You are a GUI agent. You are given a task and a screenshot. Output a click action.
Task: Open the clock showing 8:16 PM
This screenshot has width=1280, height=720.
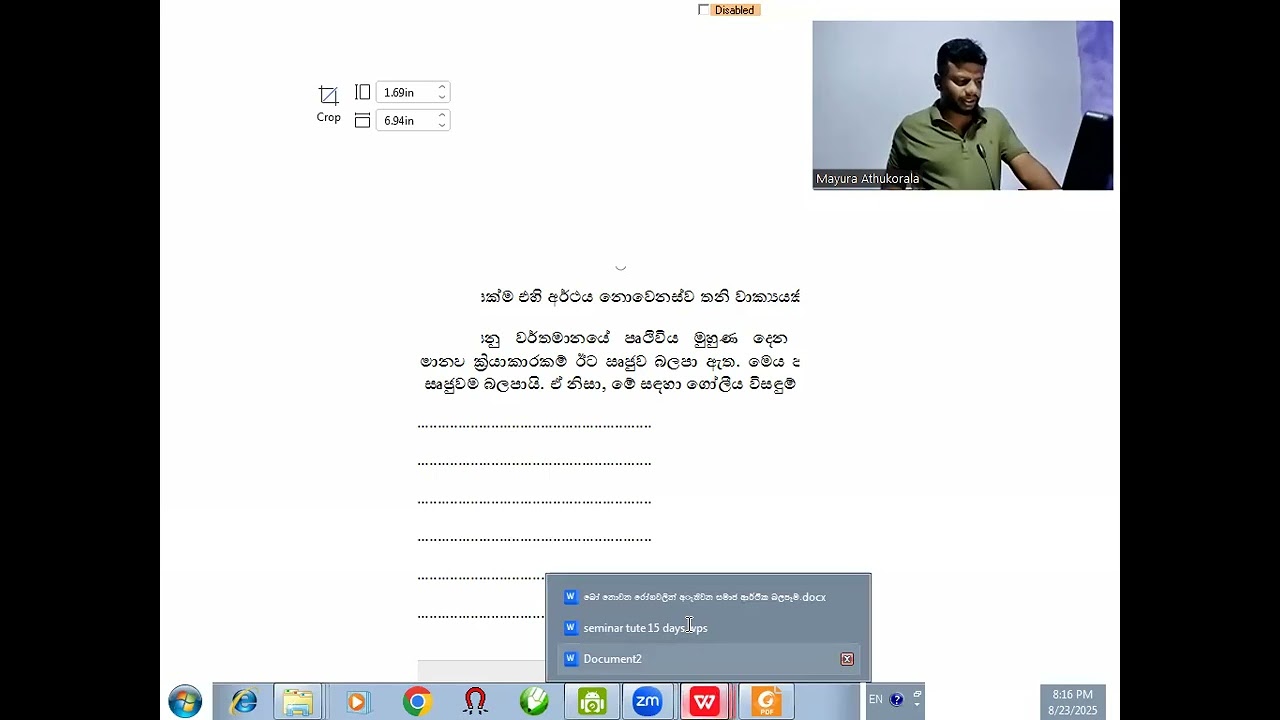click(x=1073, y=702)
